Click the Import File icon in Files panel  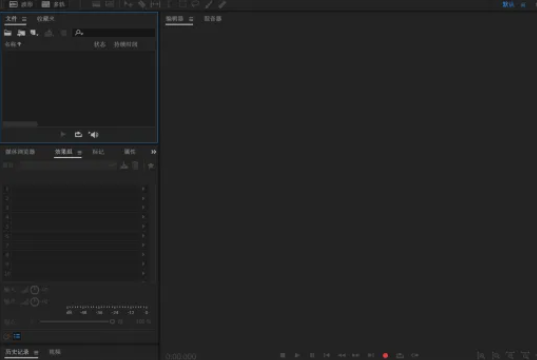(x=21, y=33)
